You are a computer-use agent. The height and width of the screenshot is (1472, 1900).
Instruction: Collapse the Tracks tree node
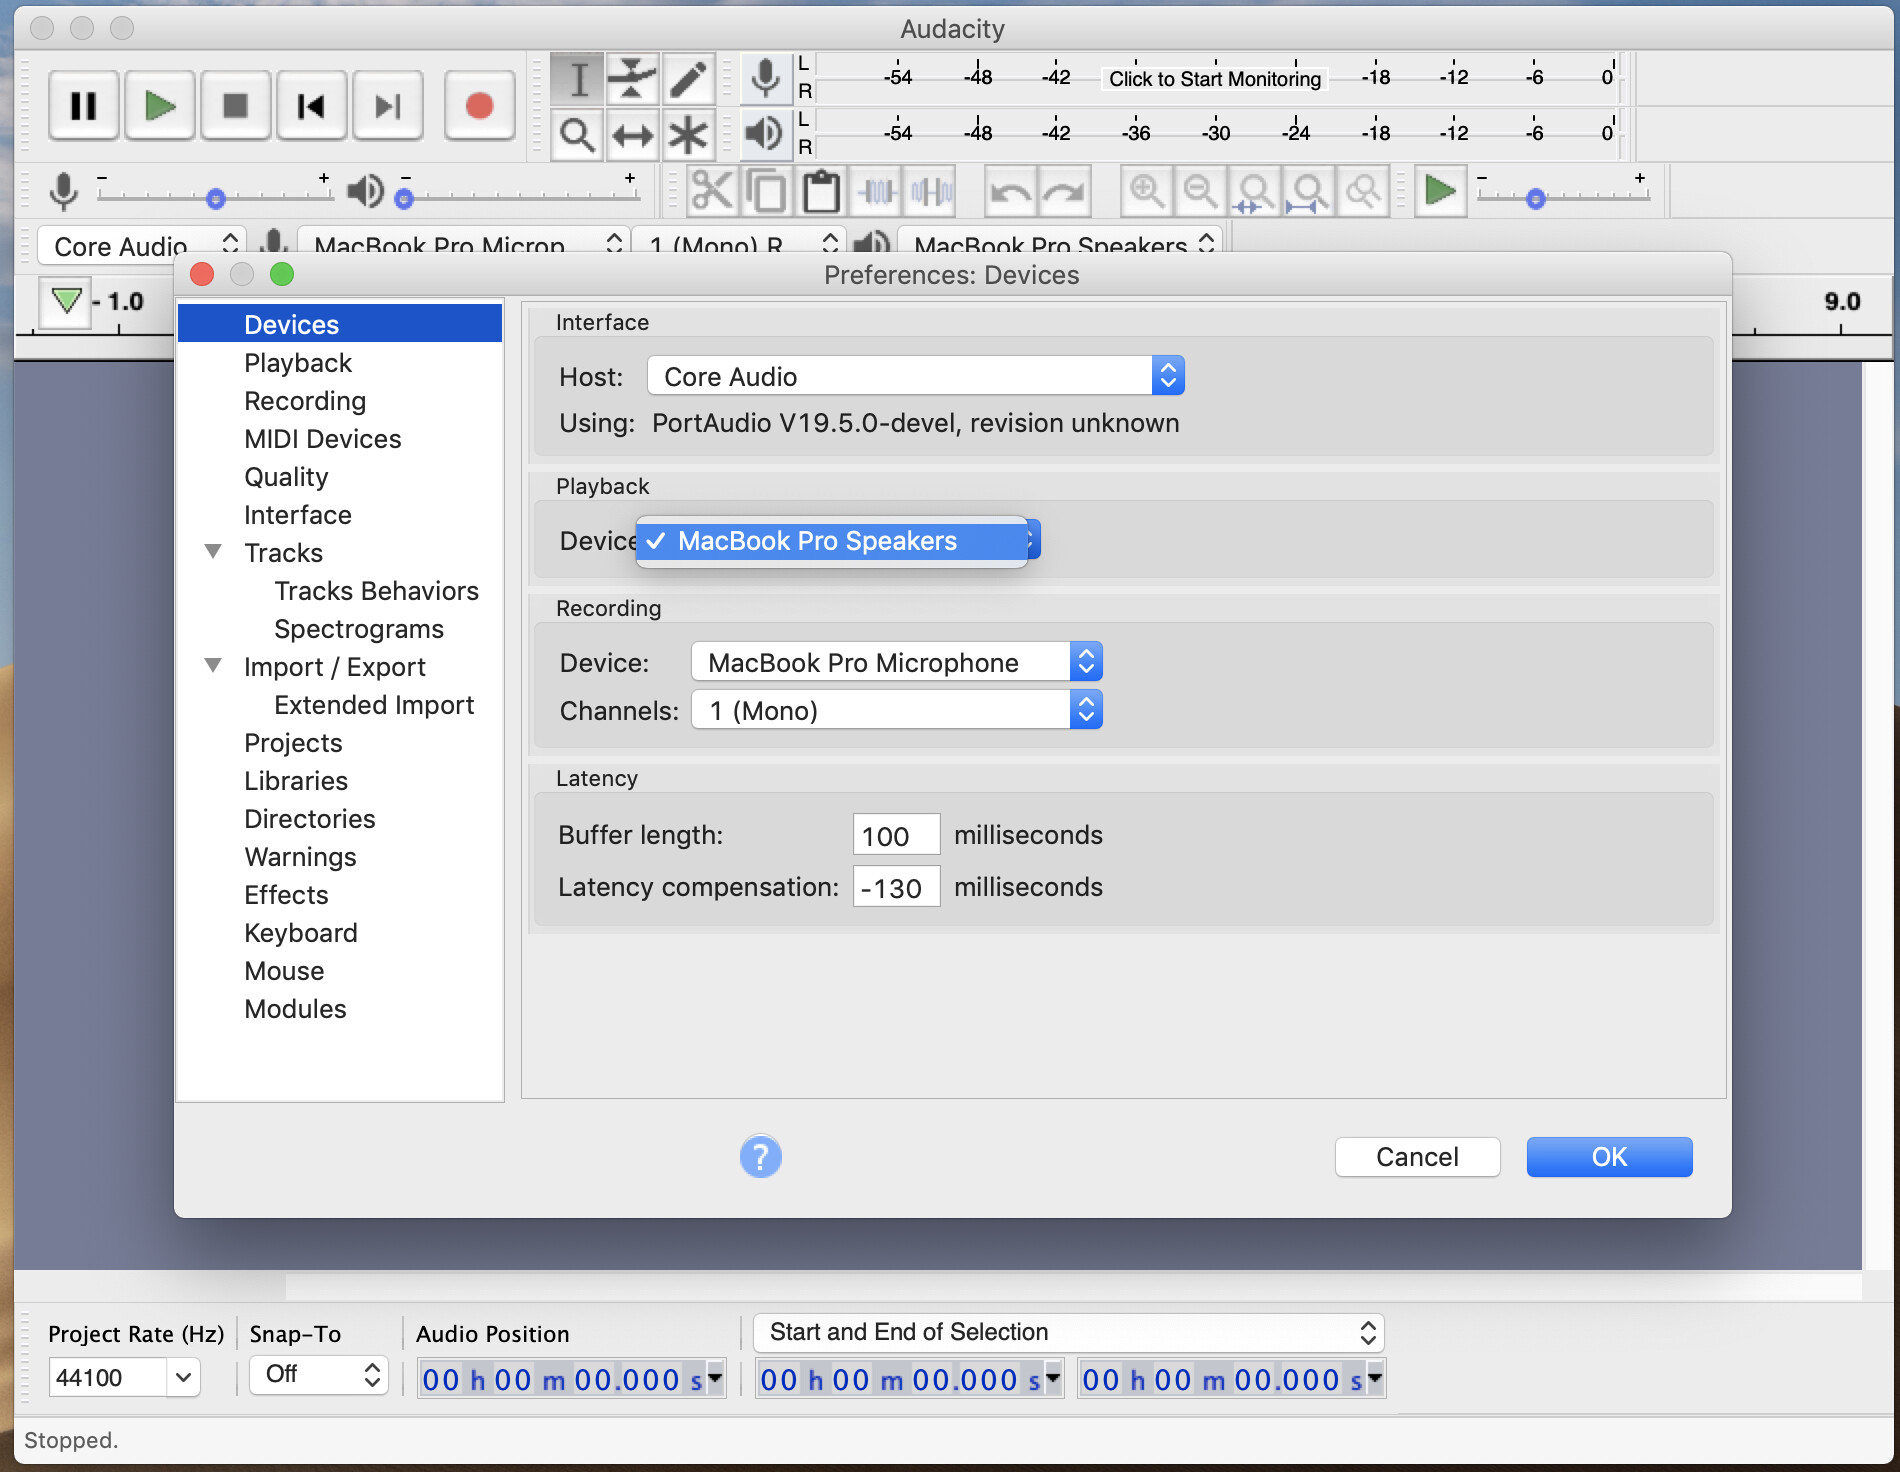click(213, 552)
